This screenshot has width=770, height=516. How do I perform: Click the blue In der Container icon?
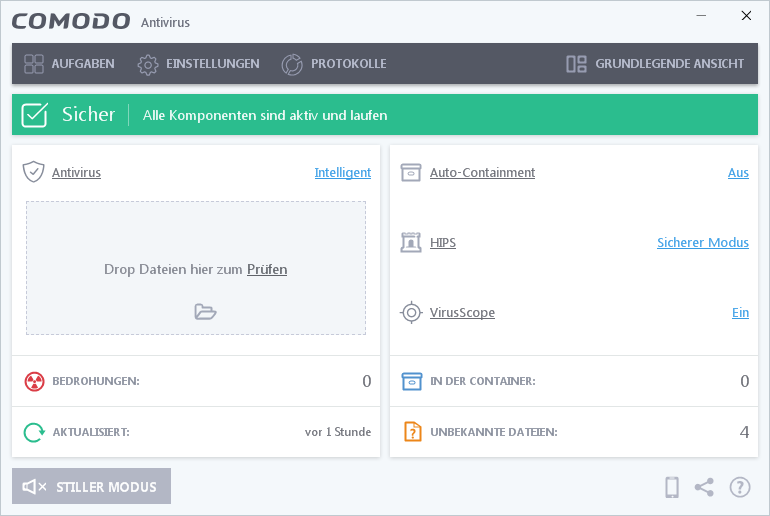412,381
